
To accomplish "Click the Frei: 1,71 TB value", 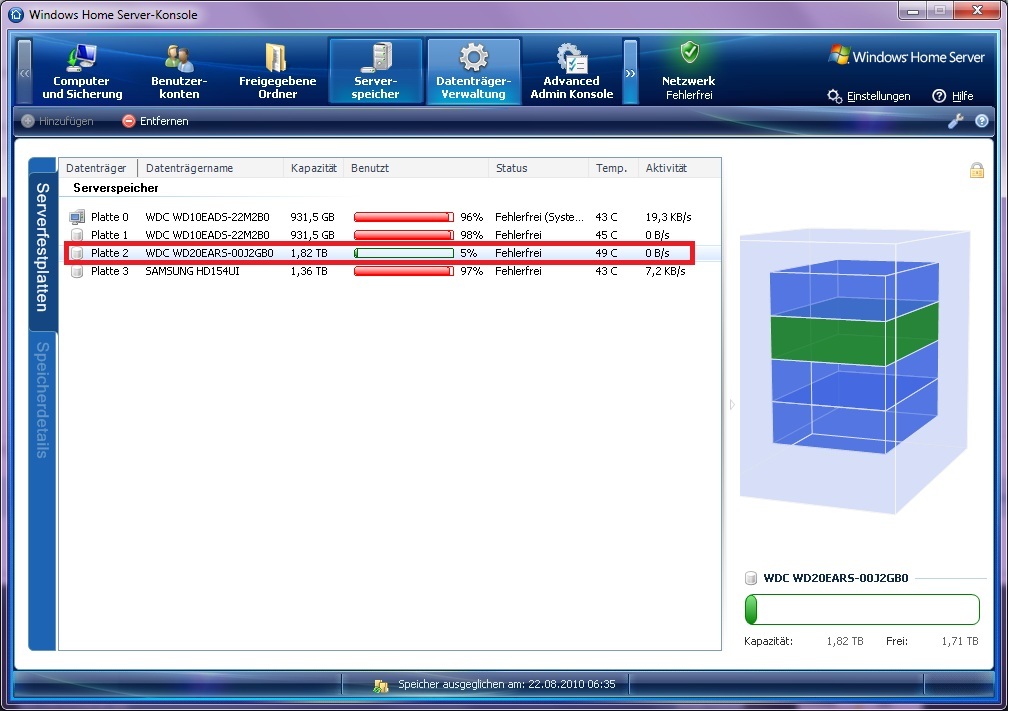I will tap(959, 641).
